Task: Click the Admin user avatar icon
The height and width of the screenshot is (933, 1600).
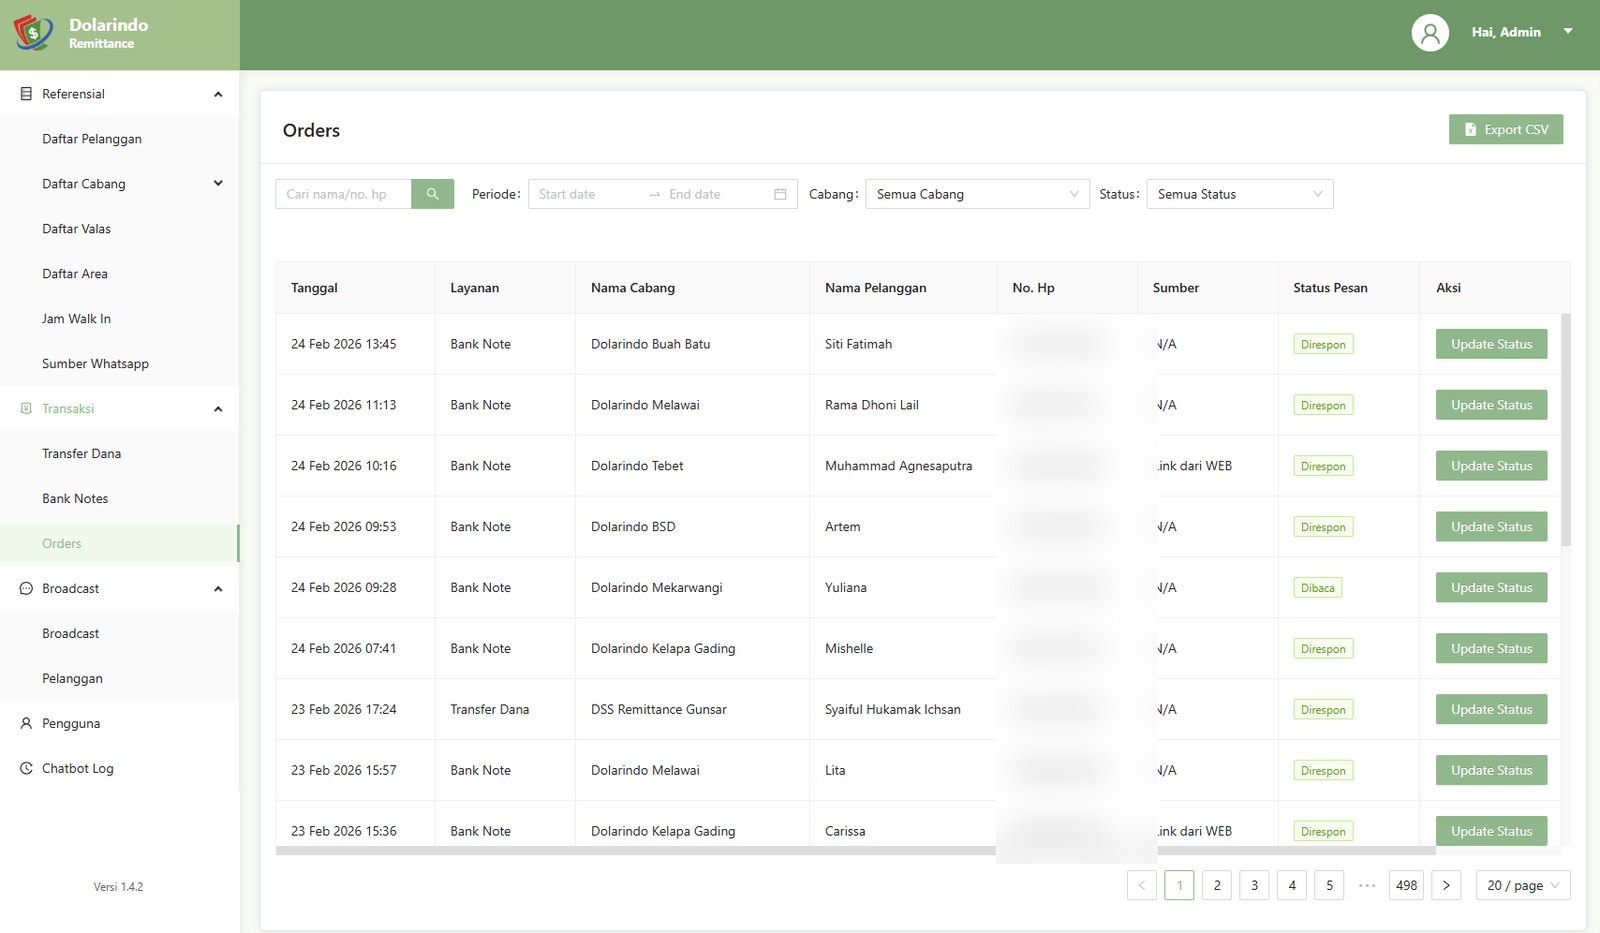Action: (1430, 33)
